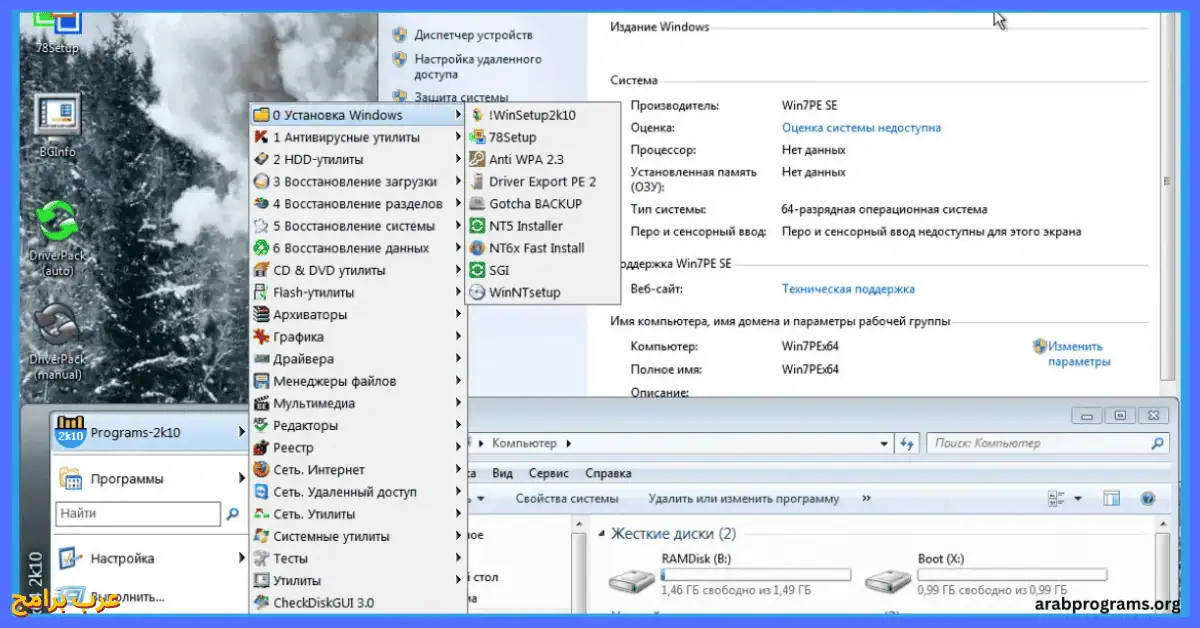This screenshot has width=1200, height=628.
Task: Click the NT5 Installer icon
Action: pos(477,226)
